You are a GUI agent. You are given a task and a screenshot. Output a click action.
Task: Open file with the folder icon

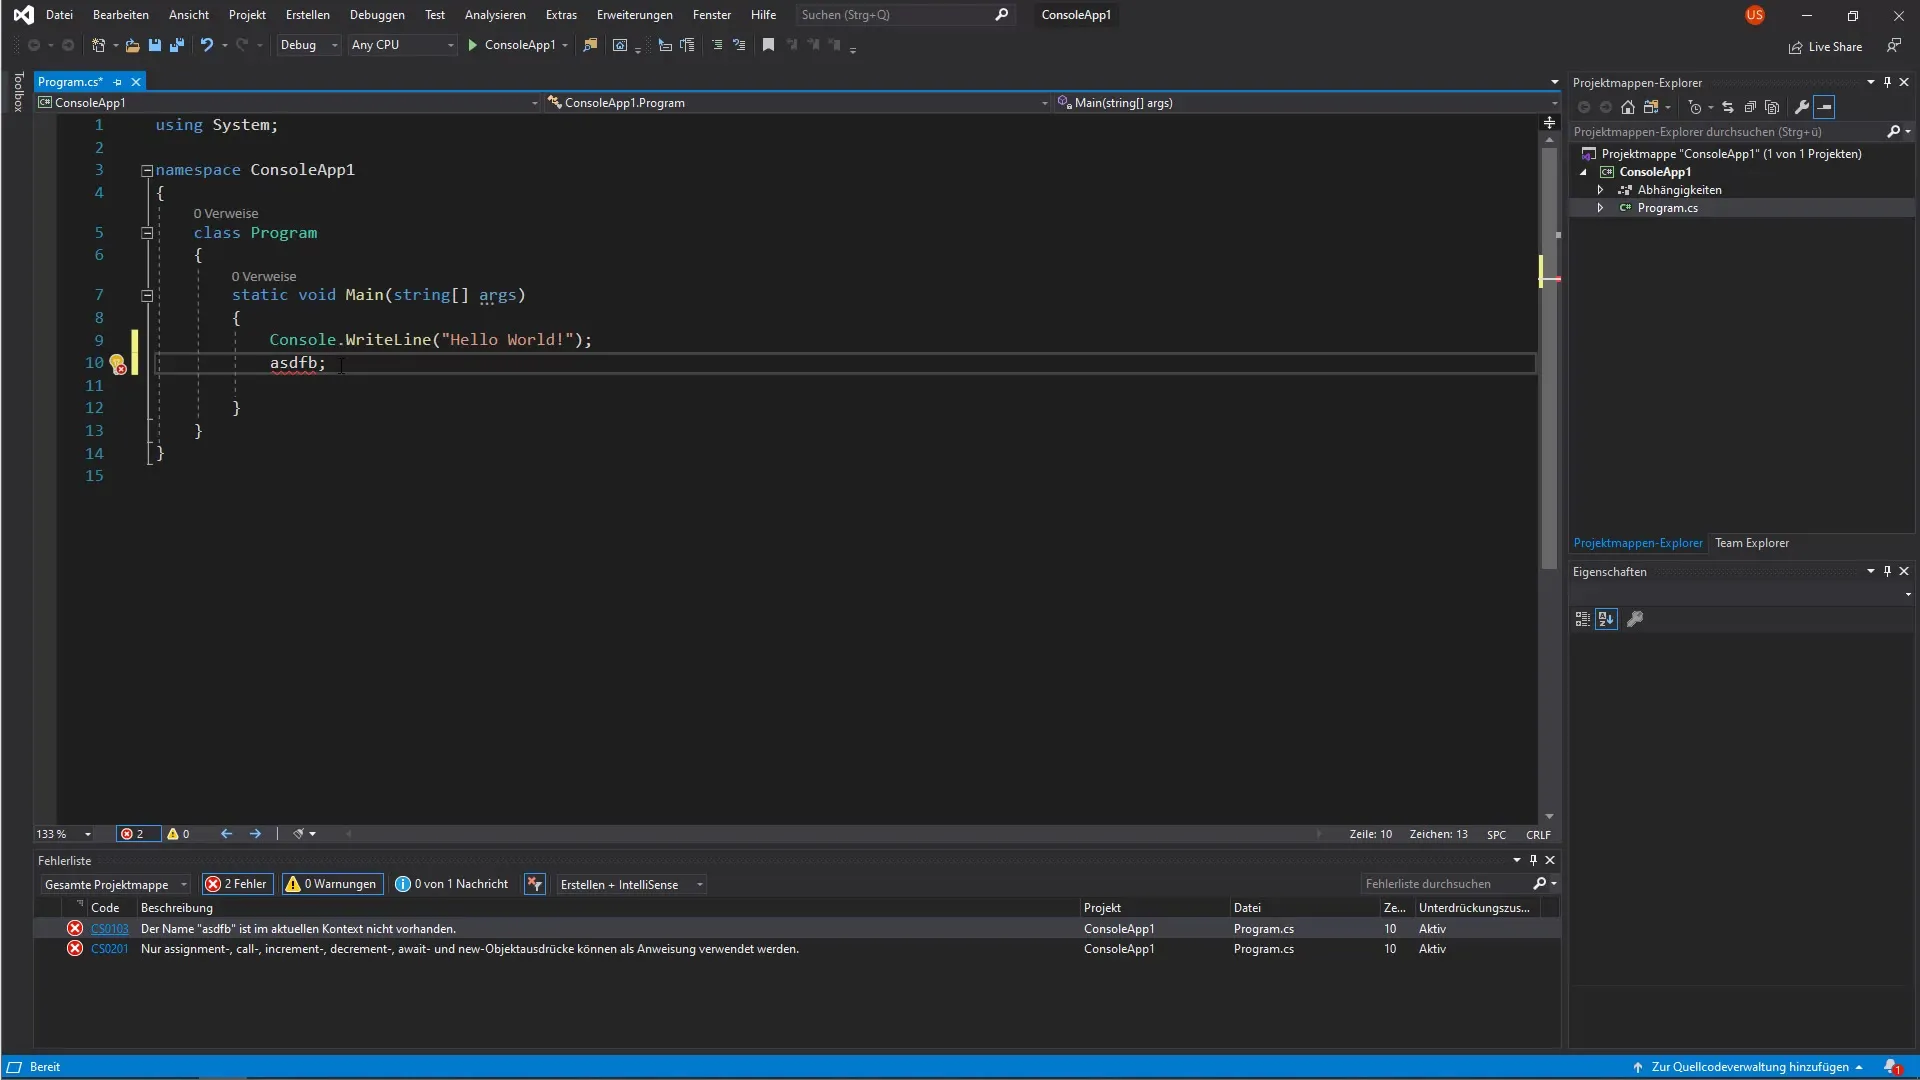(132, 45)
